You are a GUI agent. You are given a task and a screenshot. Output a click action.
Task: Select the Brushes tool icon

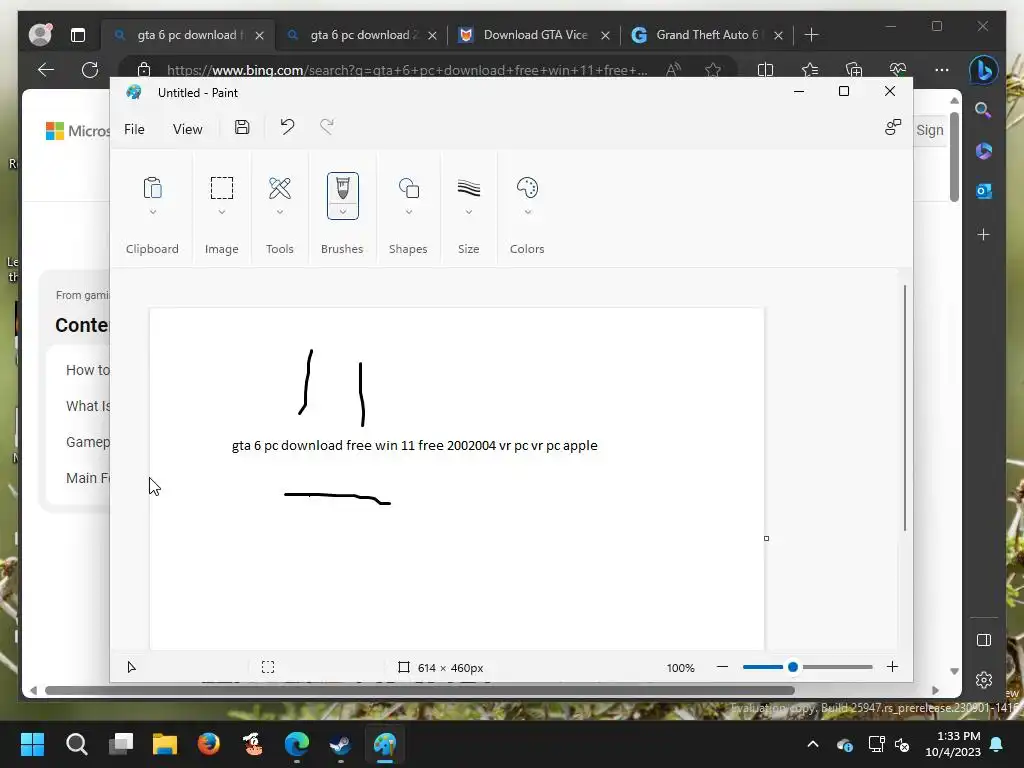point(343,189)
